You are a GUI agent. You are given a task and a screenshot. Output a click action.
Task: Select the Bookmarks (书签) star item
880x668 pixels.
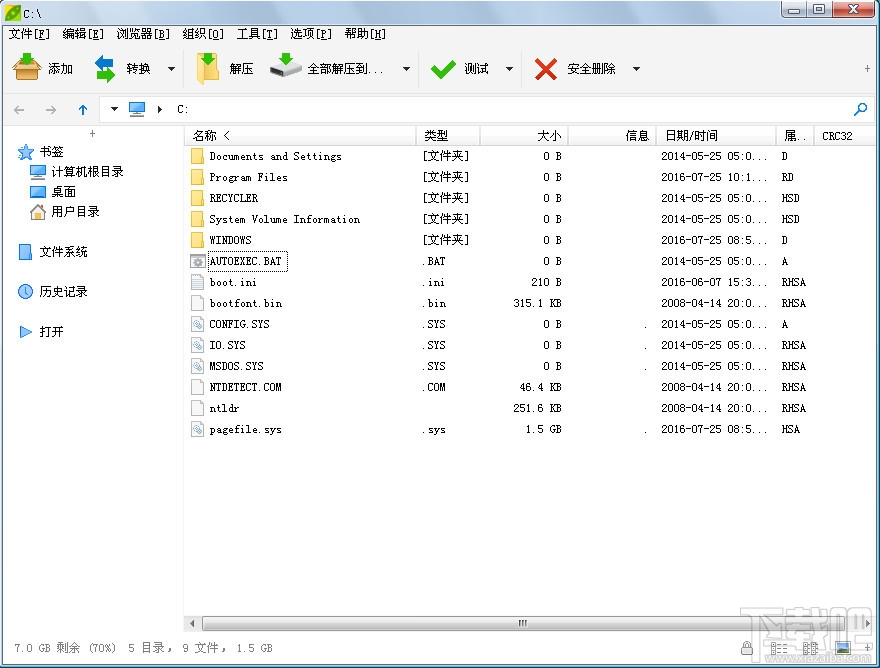tap(40, 152)
